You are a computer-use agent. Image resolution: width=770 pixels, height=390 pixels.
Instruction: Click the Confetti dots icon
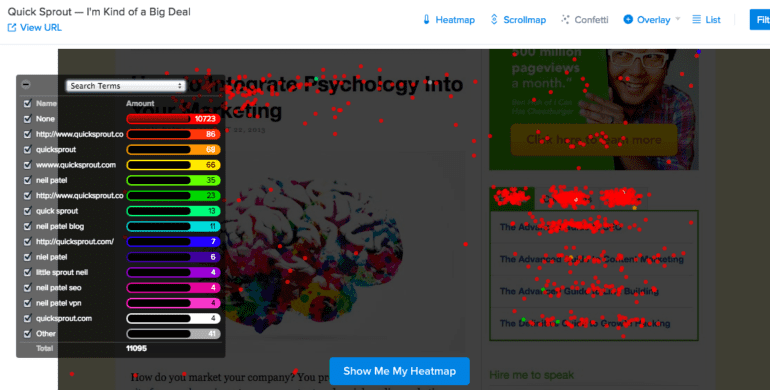[x=565, y=20]
